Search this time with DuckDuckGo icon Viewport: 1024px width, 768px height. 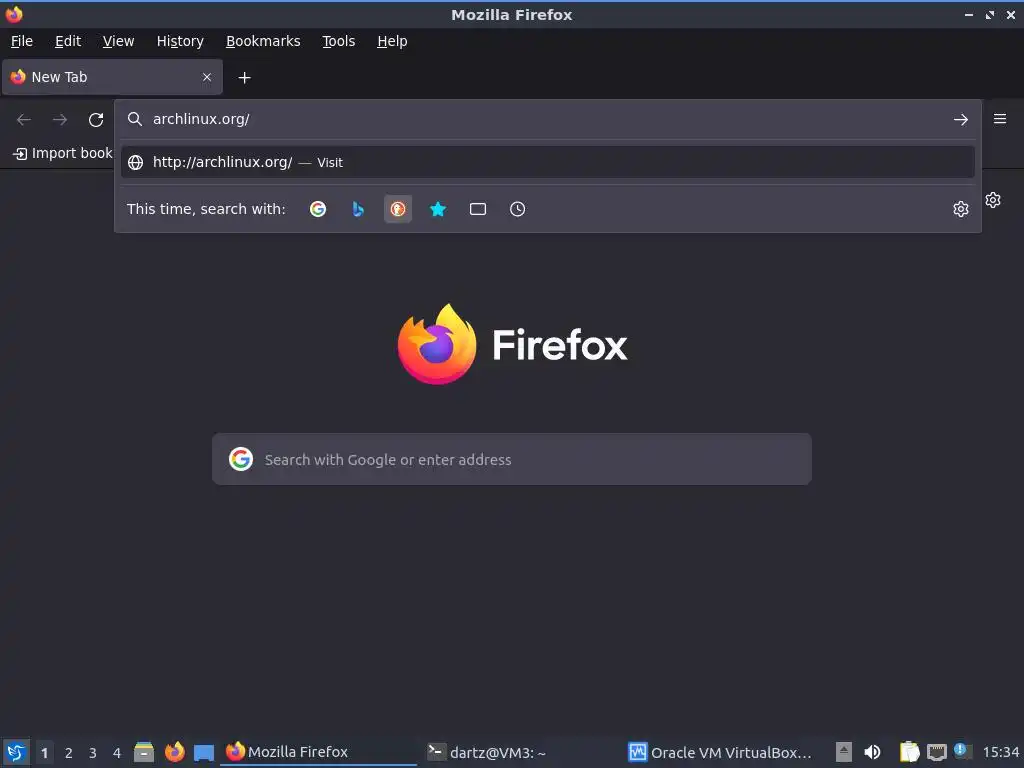(398, 209)
